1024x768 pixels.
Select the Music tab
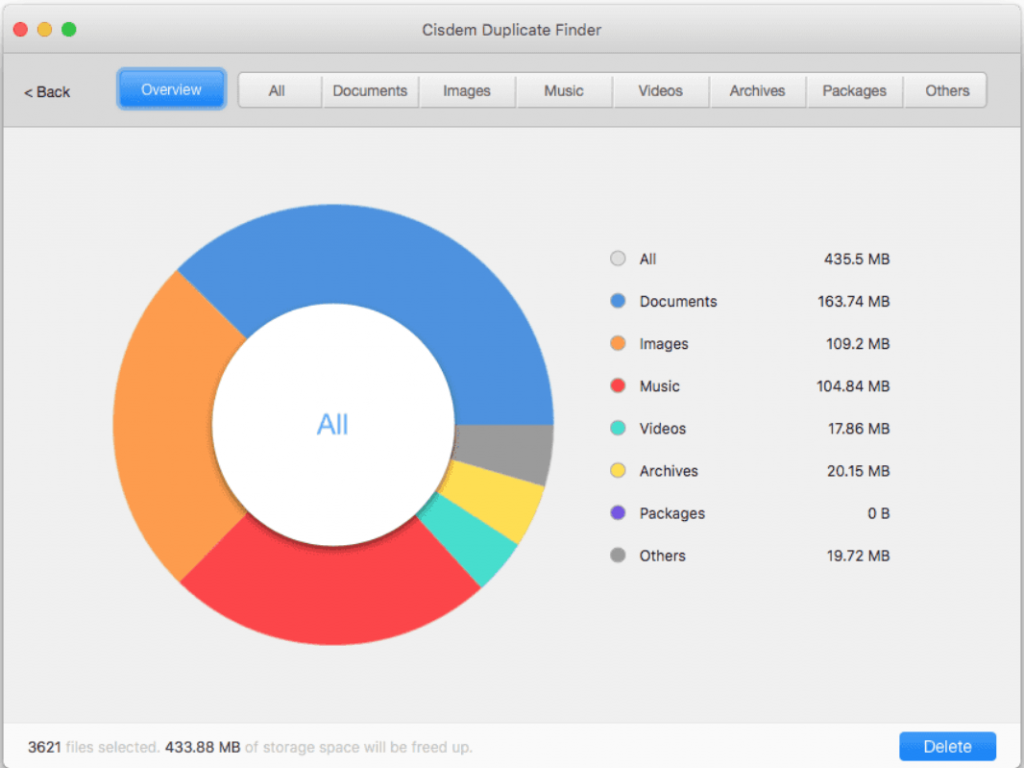pos(563,90)
